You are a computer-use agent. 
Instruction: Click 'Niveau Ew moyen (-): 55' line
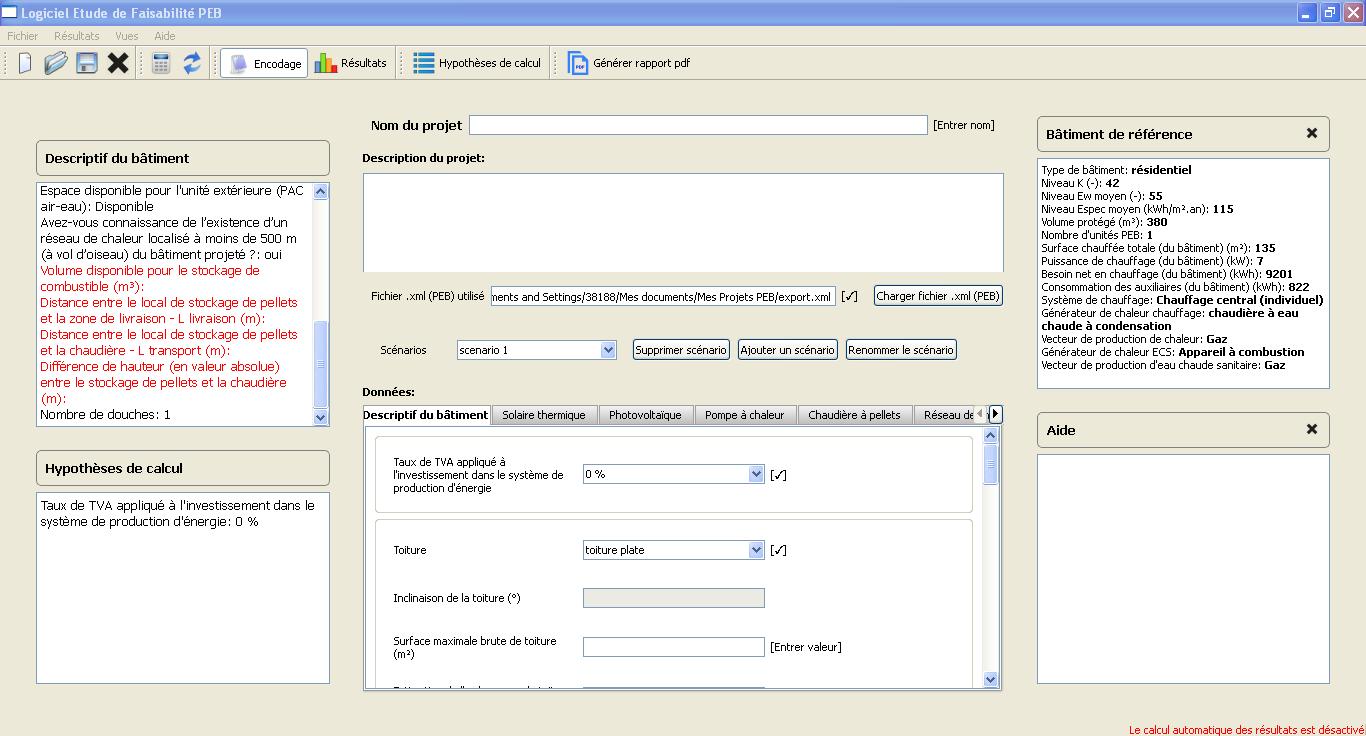point(1101,196)
